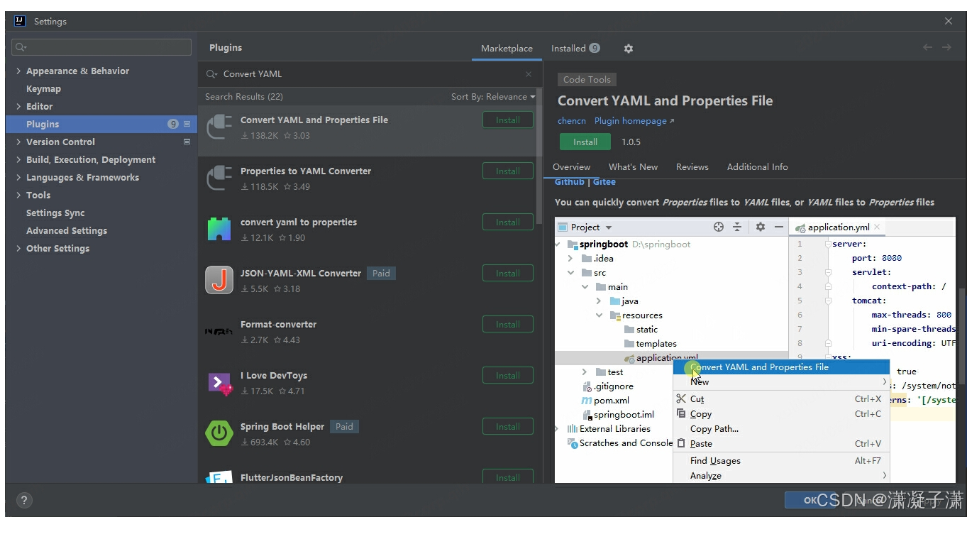Open the What's New tab
The width and height of the screenshot is (975, 539).
(632, 167)
